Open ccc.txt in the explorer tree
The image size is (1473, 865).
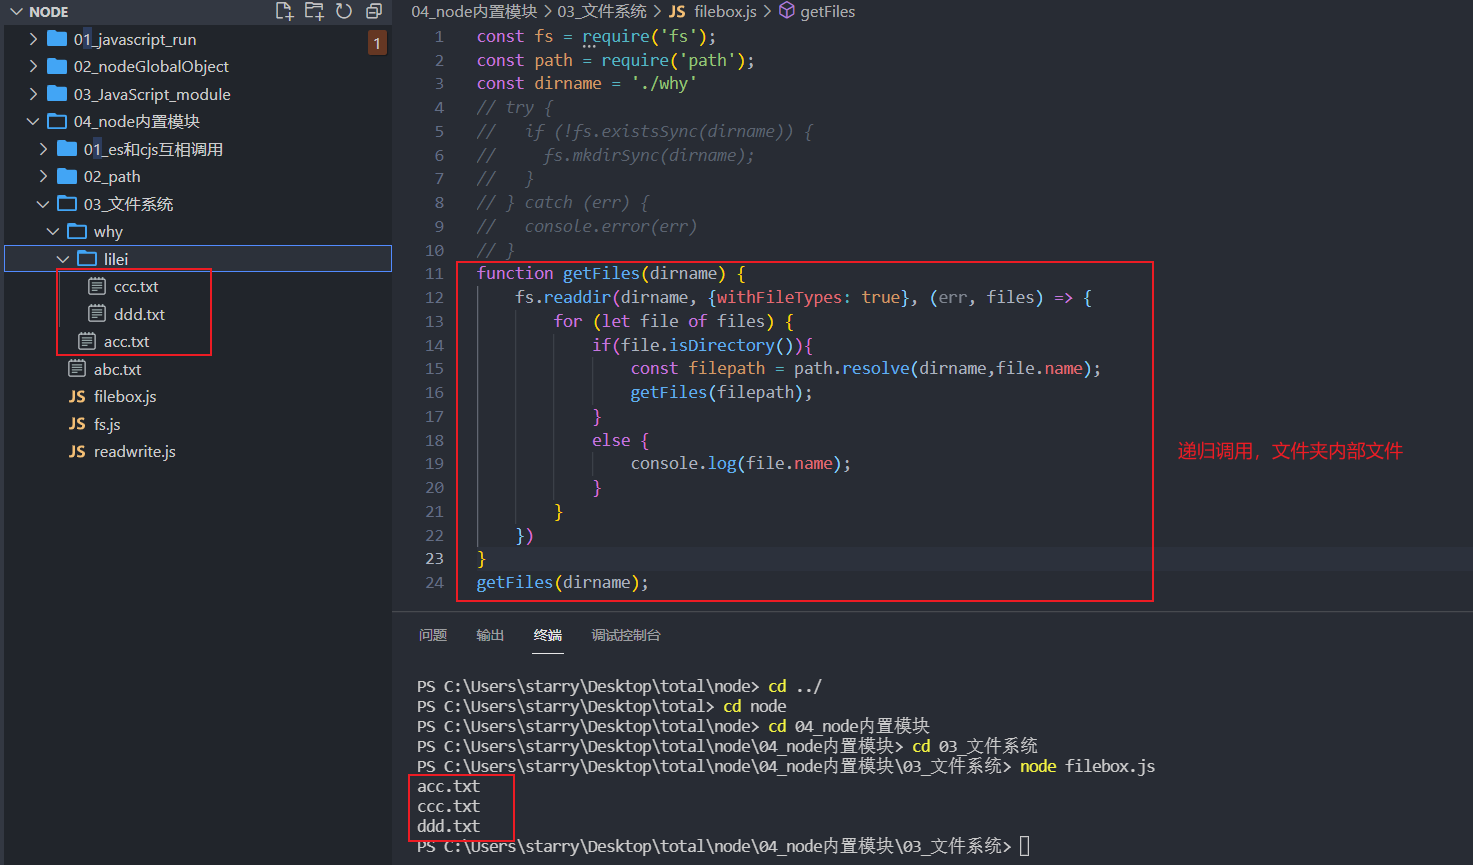coord(136,286)
